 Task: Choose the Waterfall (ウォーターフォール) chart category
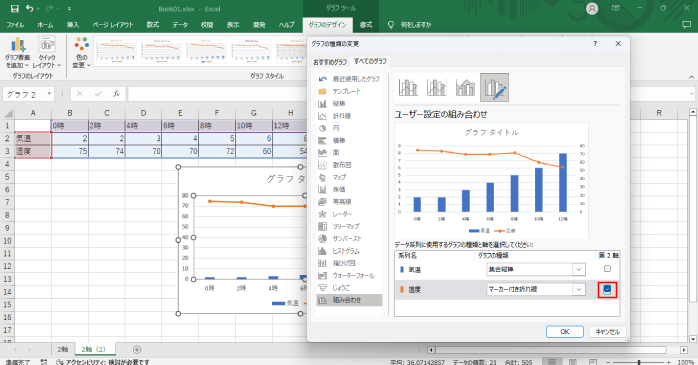pyautogui.click(x=349, y=276)
